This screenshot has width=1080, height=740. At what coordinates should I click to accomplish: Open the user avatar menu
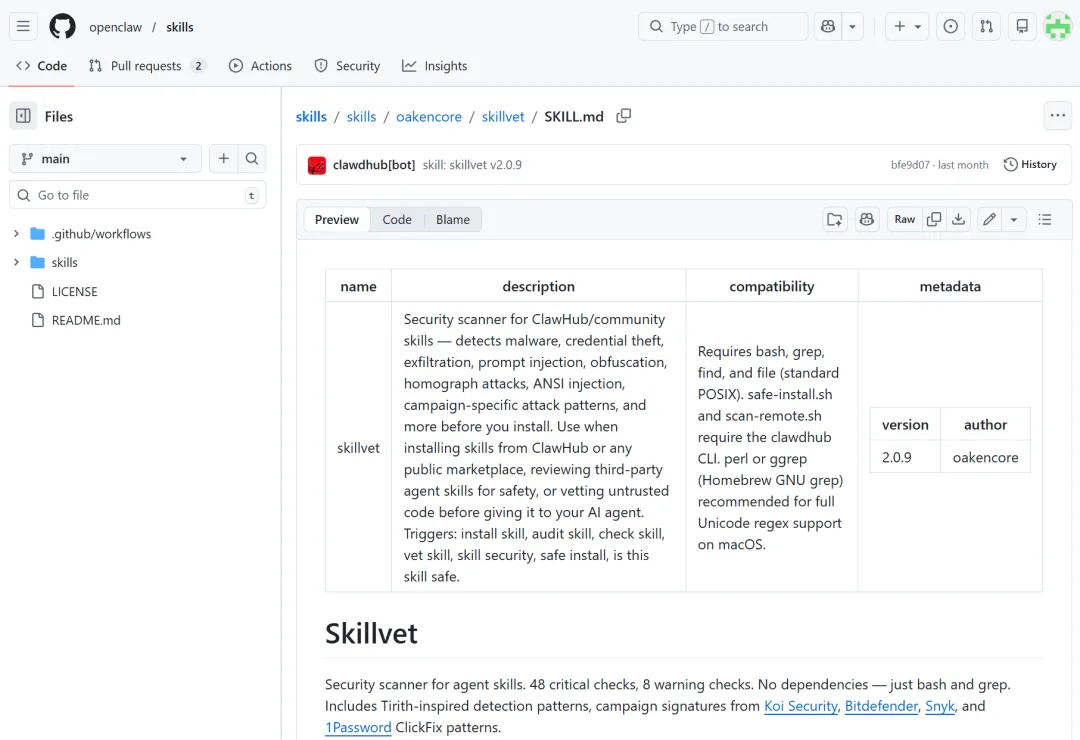1058,27
